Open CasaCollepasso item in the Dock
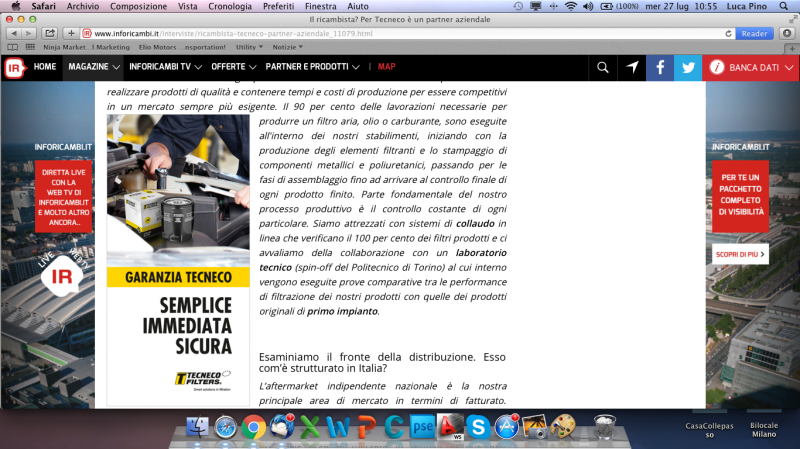This screenshot has height=449, width=800. (x=709, y=430)
